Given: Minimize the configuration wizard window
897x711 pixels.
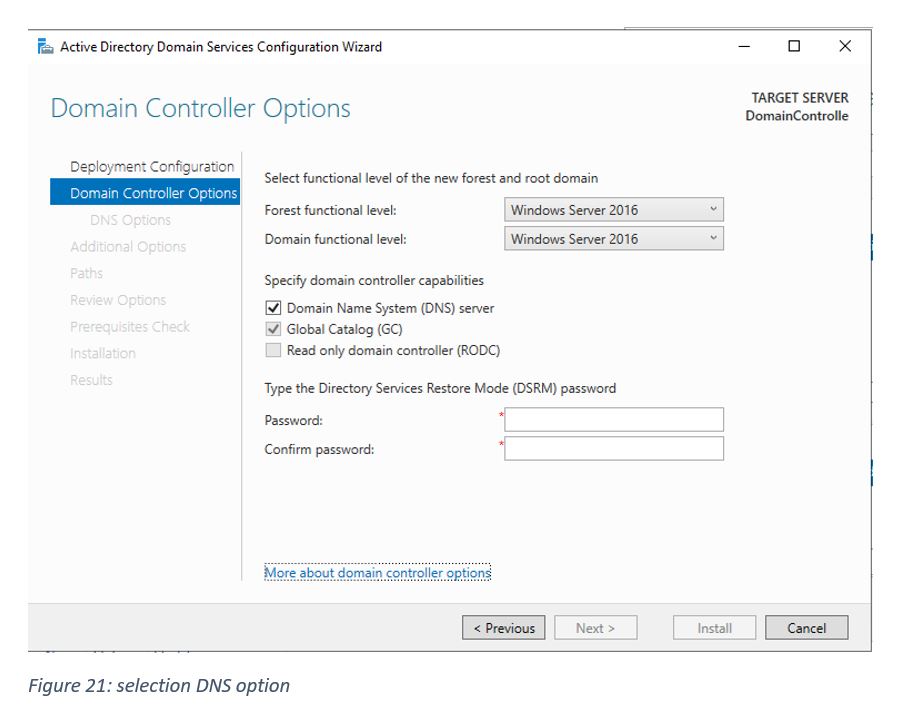Looking at the screenshot, I should point(744,46).
